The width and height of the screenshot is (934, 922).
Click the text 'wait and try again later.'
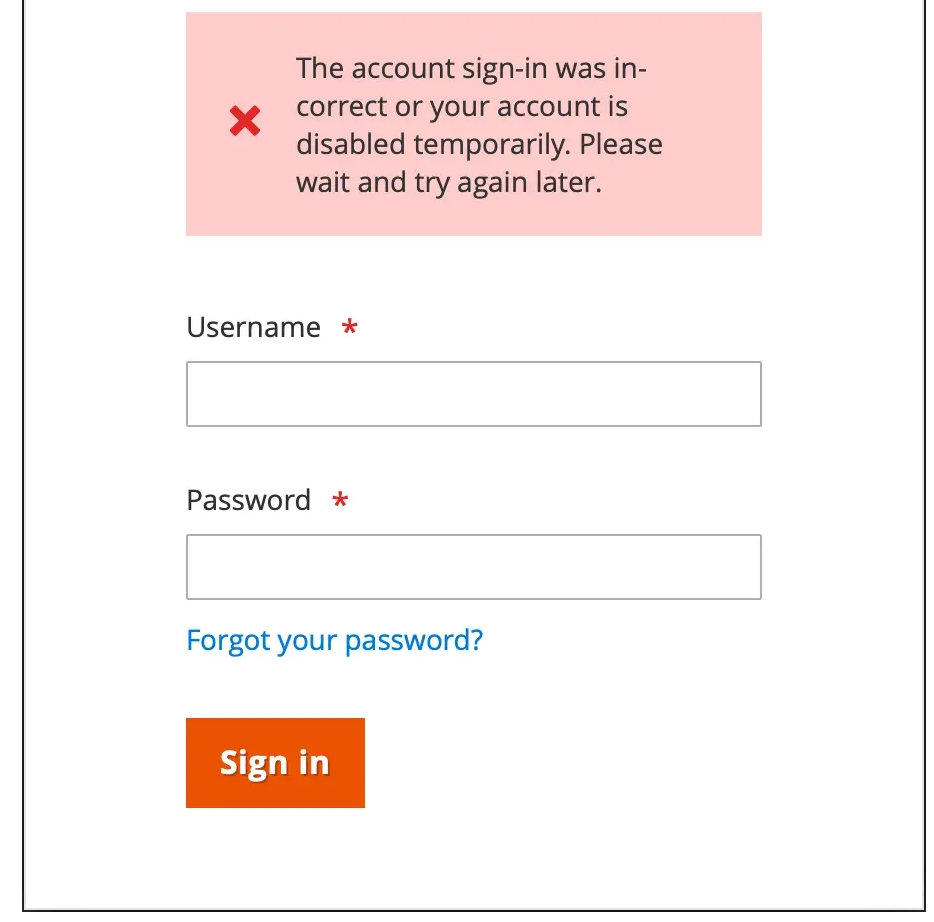coord(449,183)
